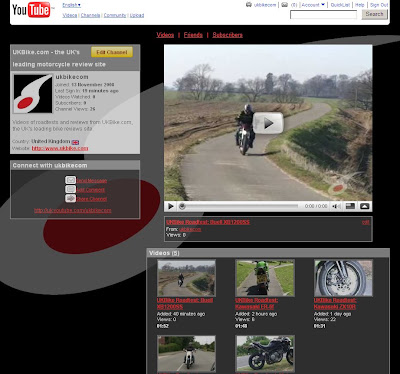The width and height of the screenshot is (400, 374).
Task: Focus the search text field
Action: pyautogui.click(x=323, y=15)
